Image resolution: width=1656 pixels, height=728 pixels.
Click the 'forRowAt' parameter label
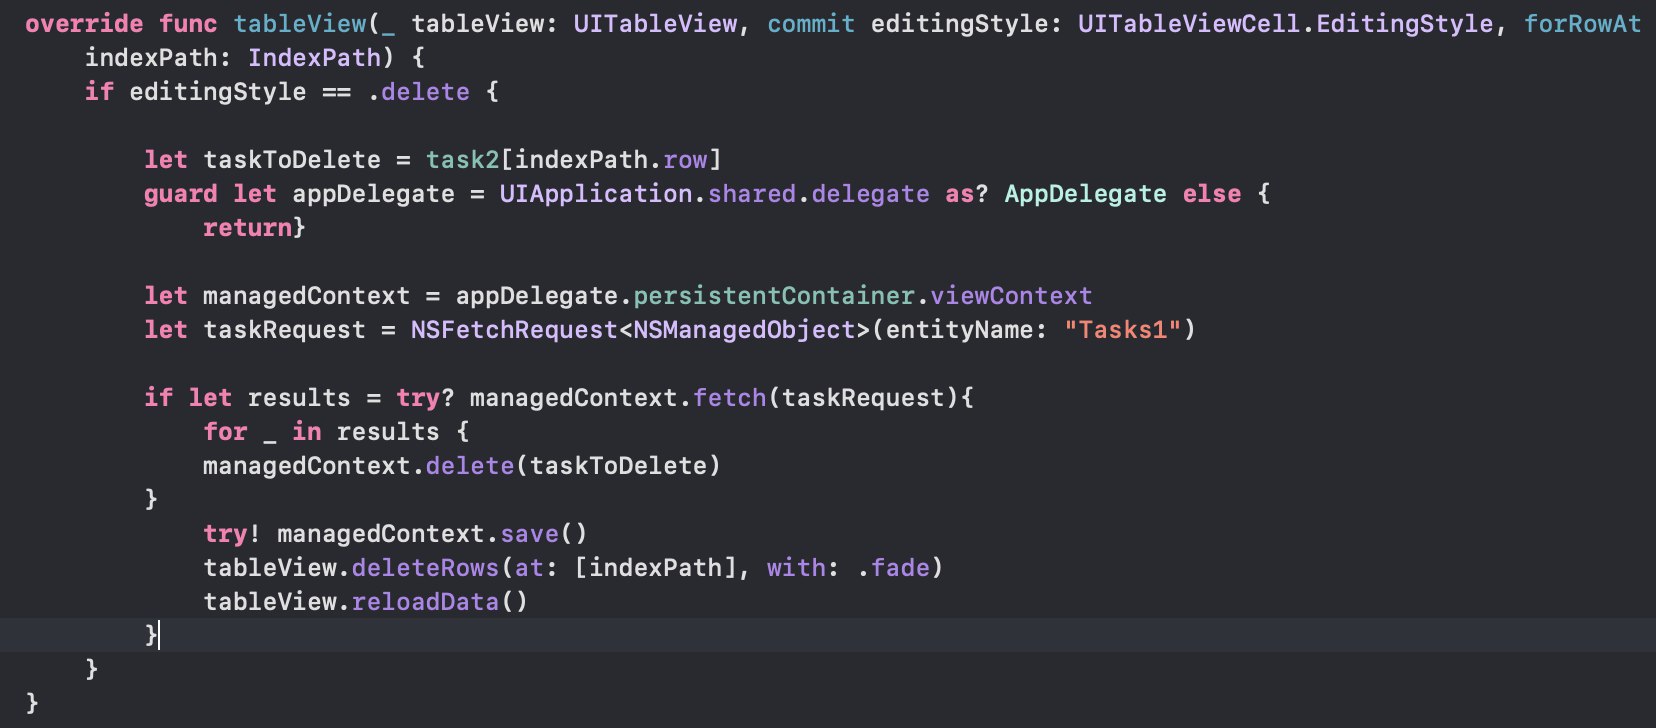coord(1582,23)
